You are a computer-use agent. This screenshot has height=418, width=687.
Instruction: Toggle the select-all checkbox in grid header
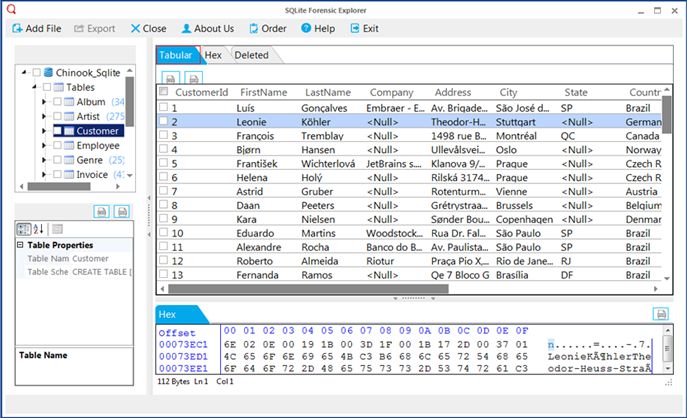[x=164, y=91]
